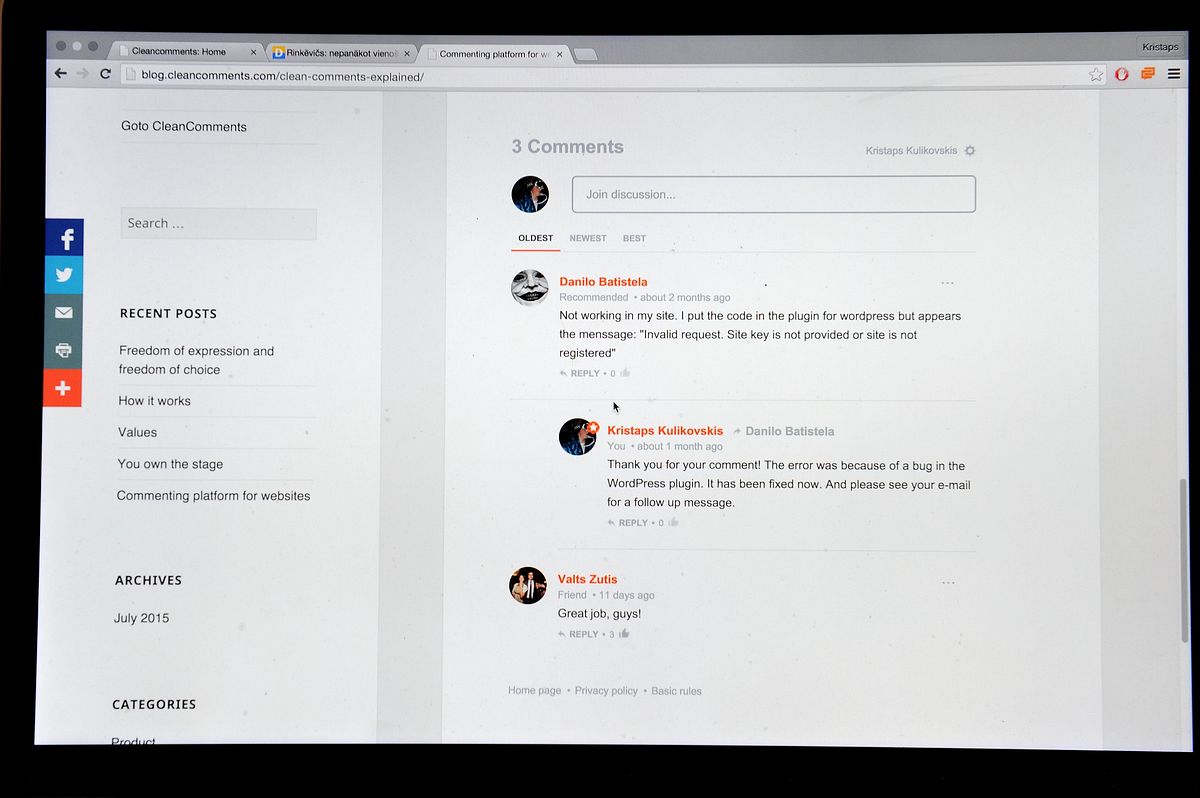Image resolution: width=1200 pixels, height=798 pixels.
Task: Sort comments by Newest tab
Action: pos(588,238)
